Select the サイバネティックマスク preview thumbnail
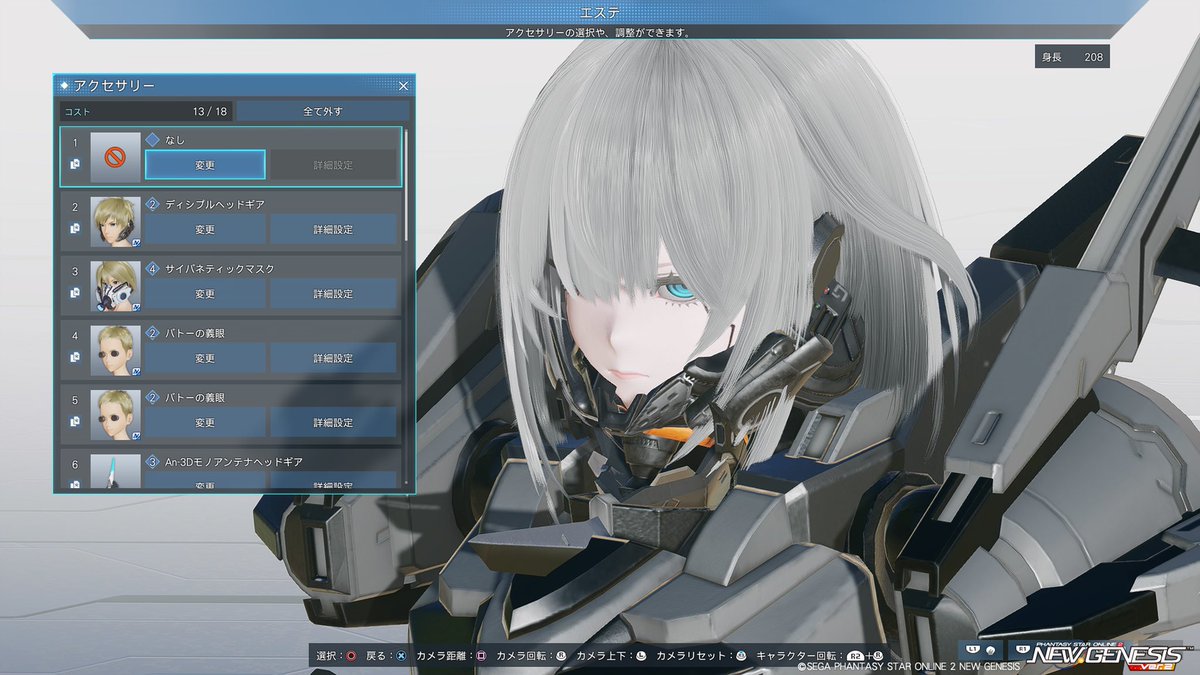Screen dimensions: 1200x675 [x=115, y=285]
